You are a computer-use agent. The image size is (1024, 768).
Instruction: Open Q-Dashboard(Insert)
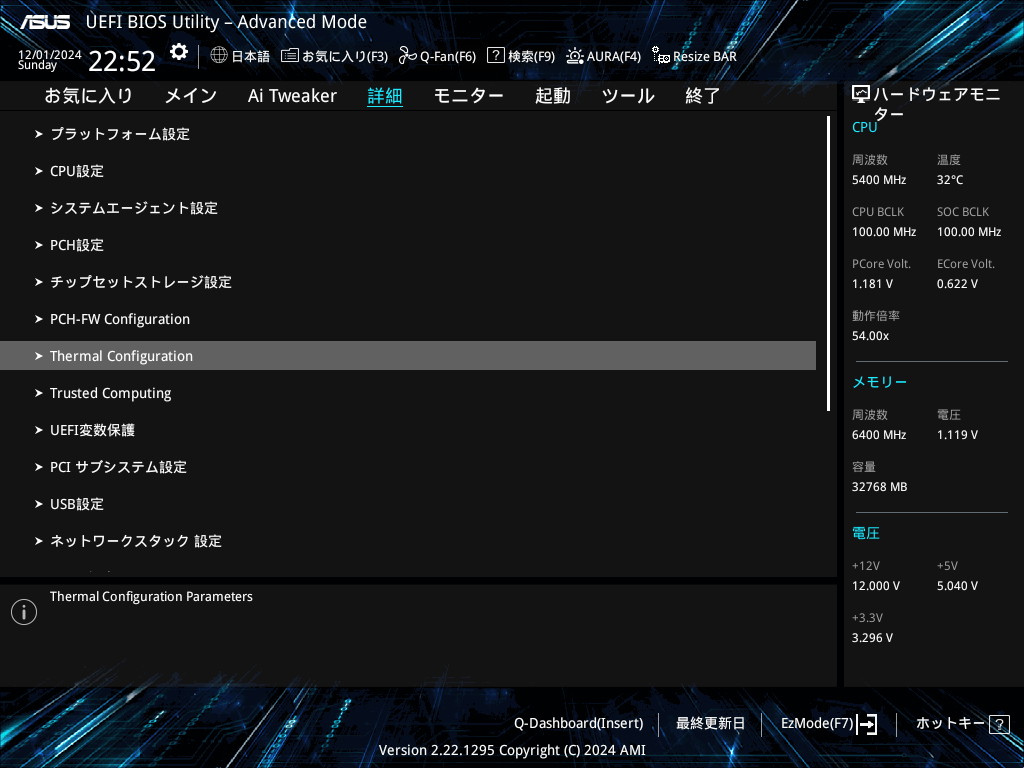(579, 723)
